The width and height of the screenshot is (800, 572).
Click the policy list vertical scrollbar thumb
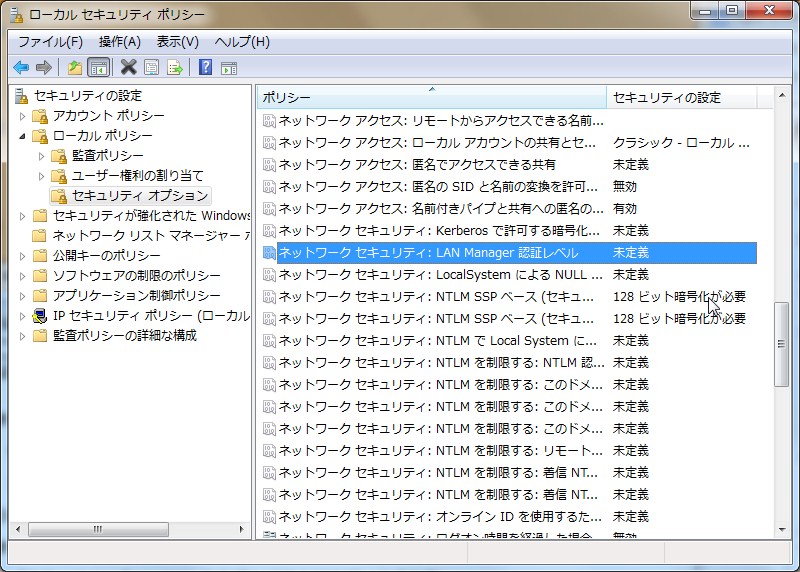(x=781, y=344)
